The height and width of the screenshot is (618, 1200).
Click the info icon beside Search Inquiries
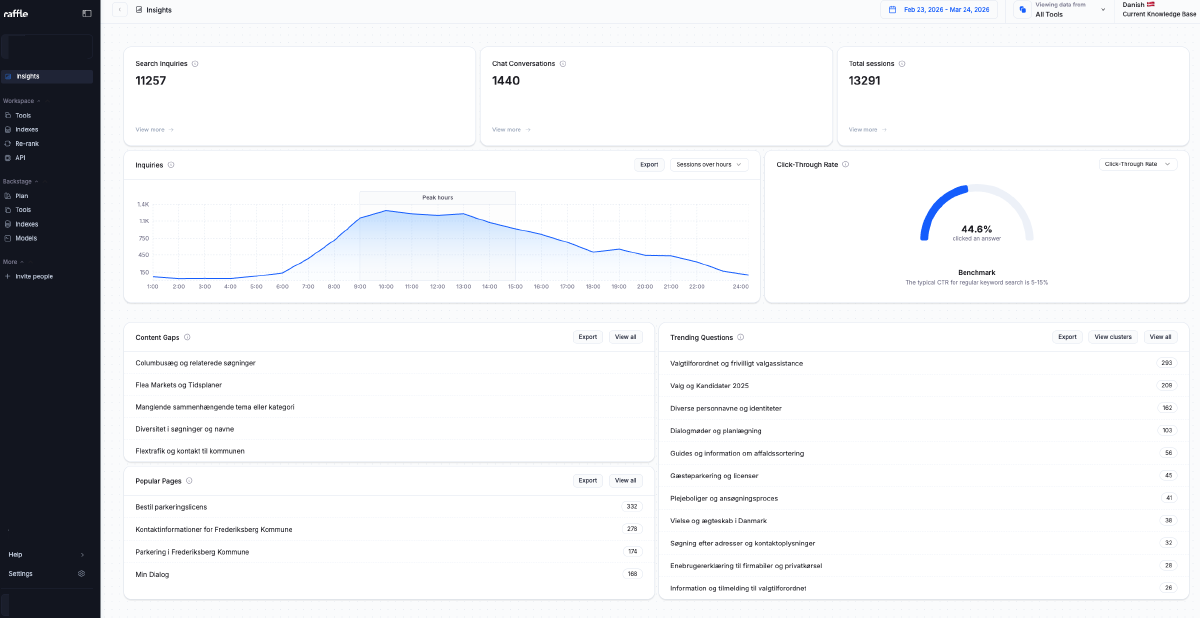click(x=195, y=64)
